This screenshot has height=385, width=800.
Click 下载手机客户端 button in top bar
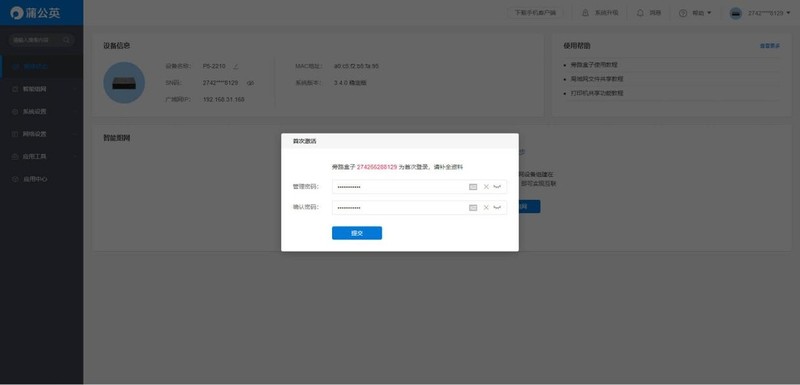(x=535, y=13)
